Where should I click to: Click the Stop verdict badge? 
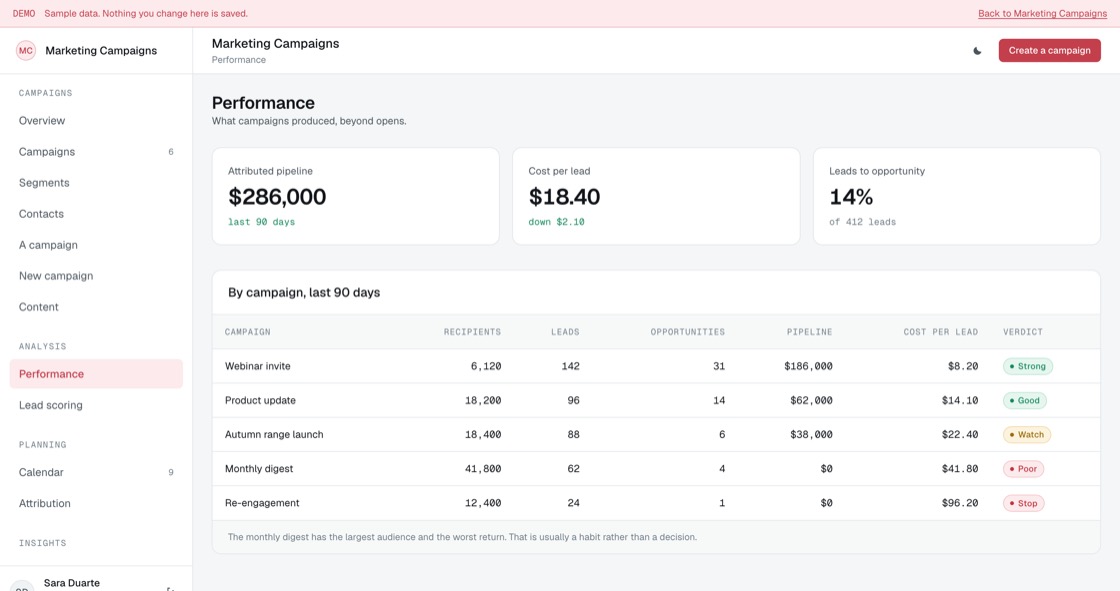(x=1024, y=503)
